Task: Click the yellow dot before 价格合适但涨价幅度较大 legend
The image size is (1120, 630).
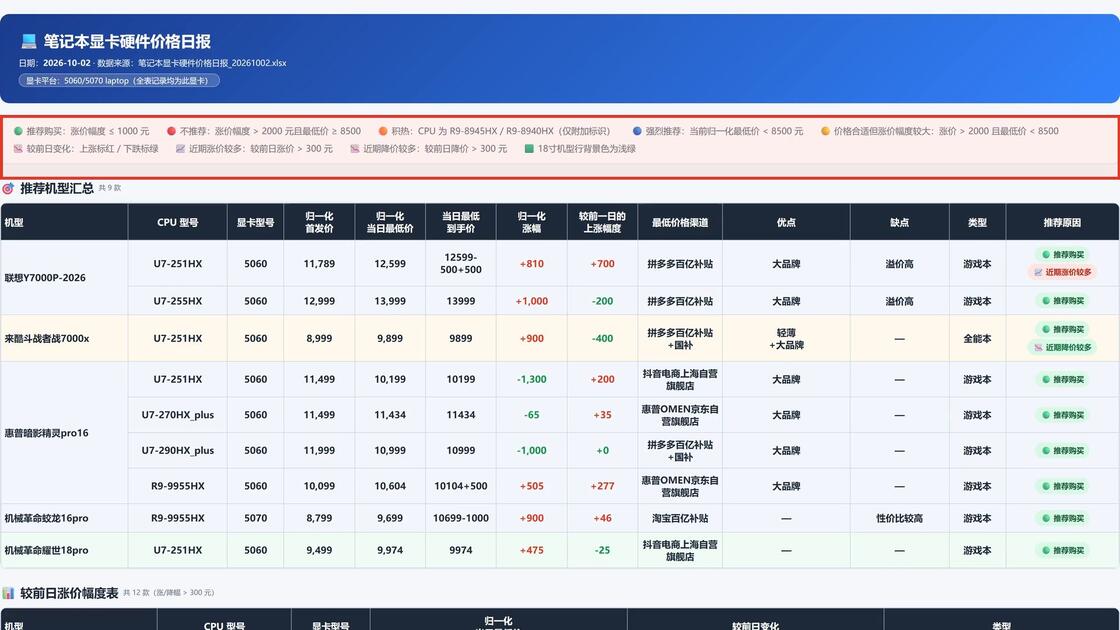Action: click(x=825, y=131)
